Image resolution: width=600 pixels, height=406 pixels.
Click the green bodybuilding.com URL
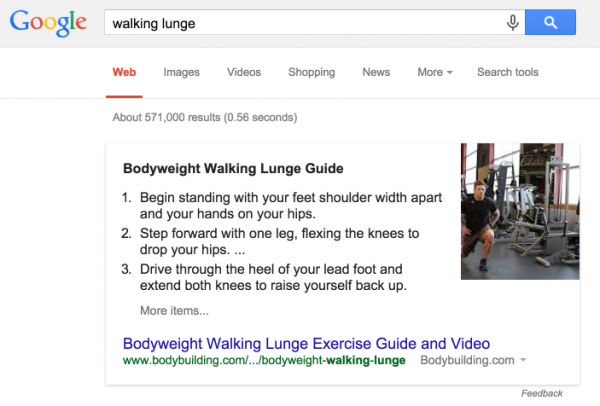click(x=264, y=360)
